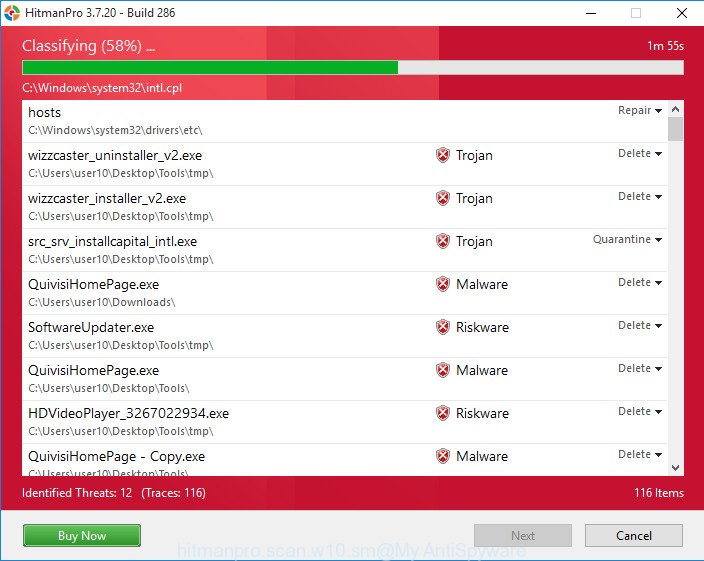Viewport: 704px width, 561px height.
Task: Open the Quarantine dropdown for src_srv_installcapital_intl.exe
Action: [x=627, y=240]
